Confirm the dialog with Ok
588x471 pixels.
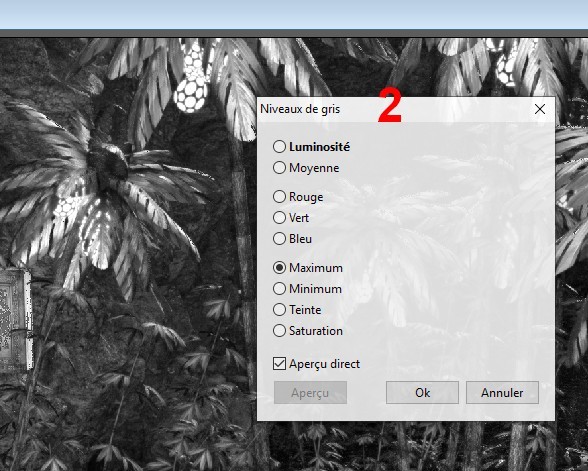point(422,393)
